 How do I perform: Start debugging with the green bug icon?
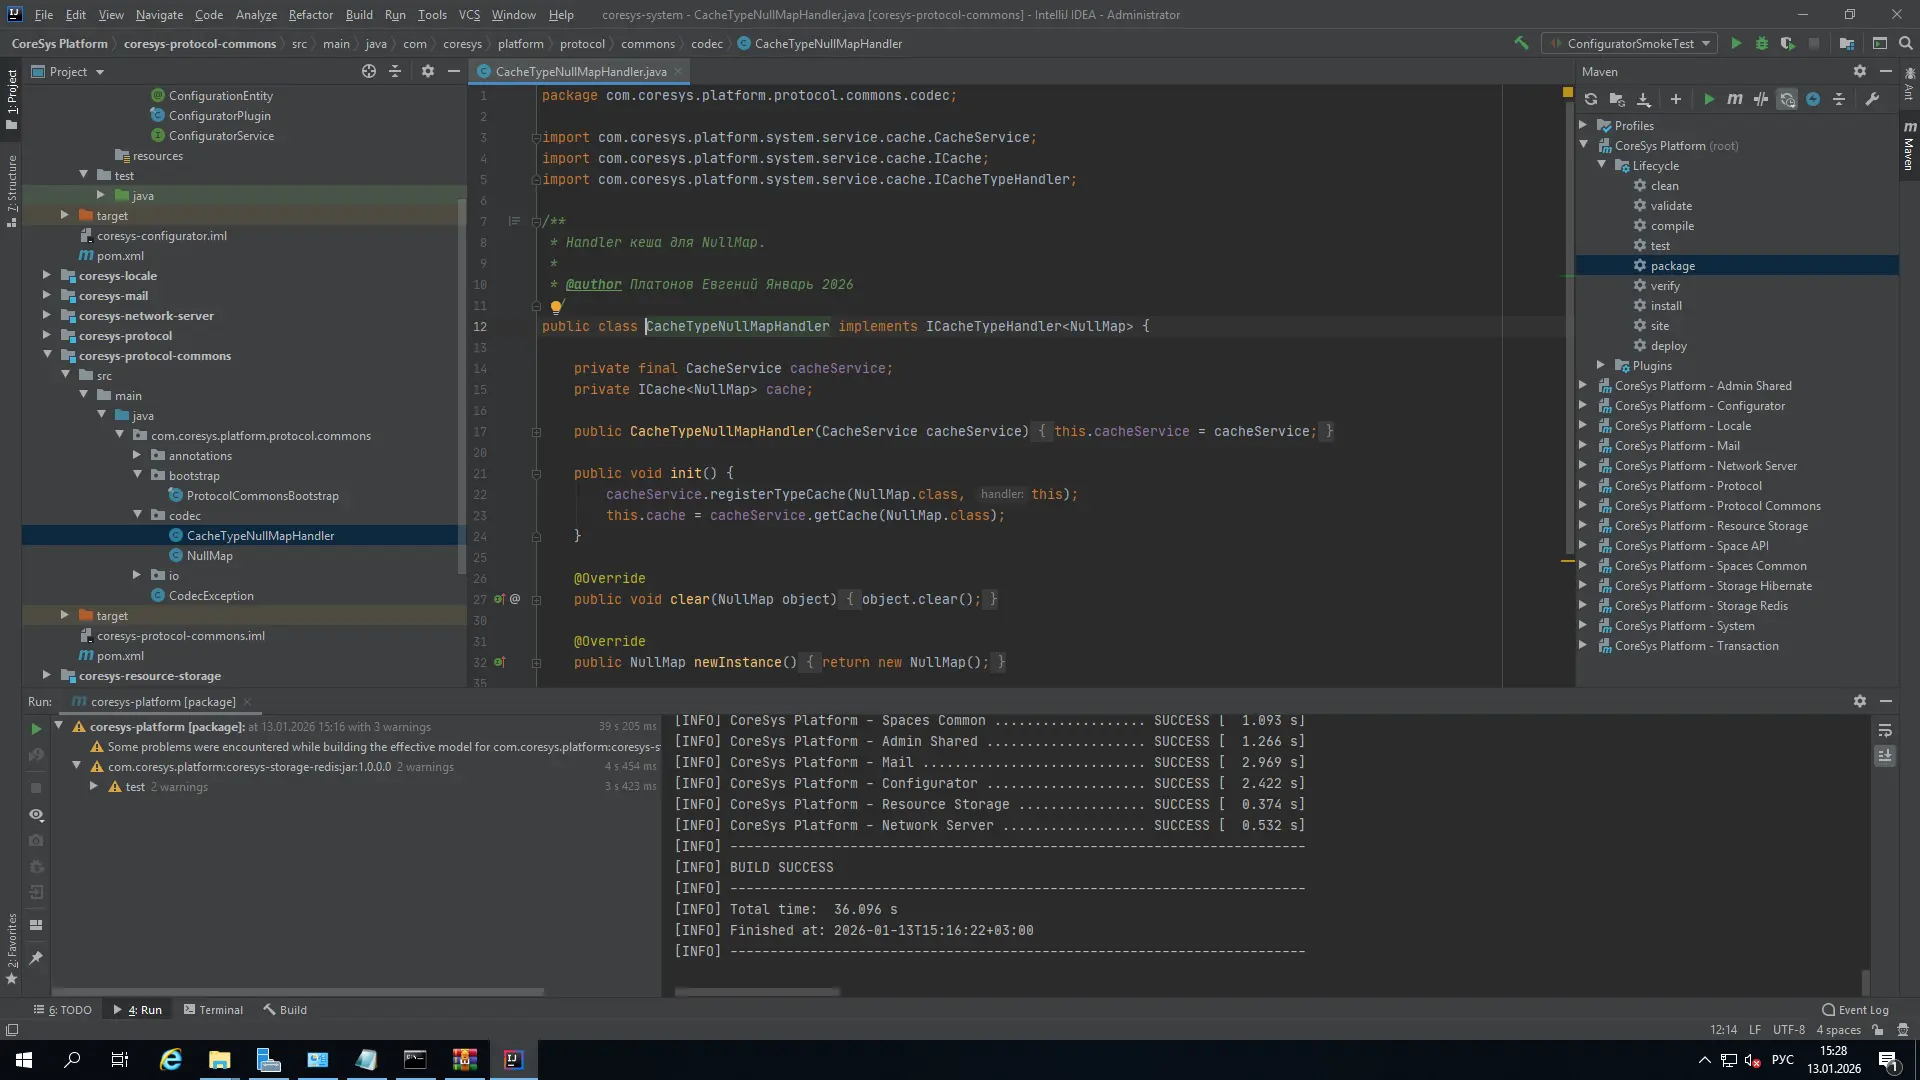pyautogui.click(x=1762, y=43)
